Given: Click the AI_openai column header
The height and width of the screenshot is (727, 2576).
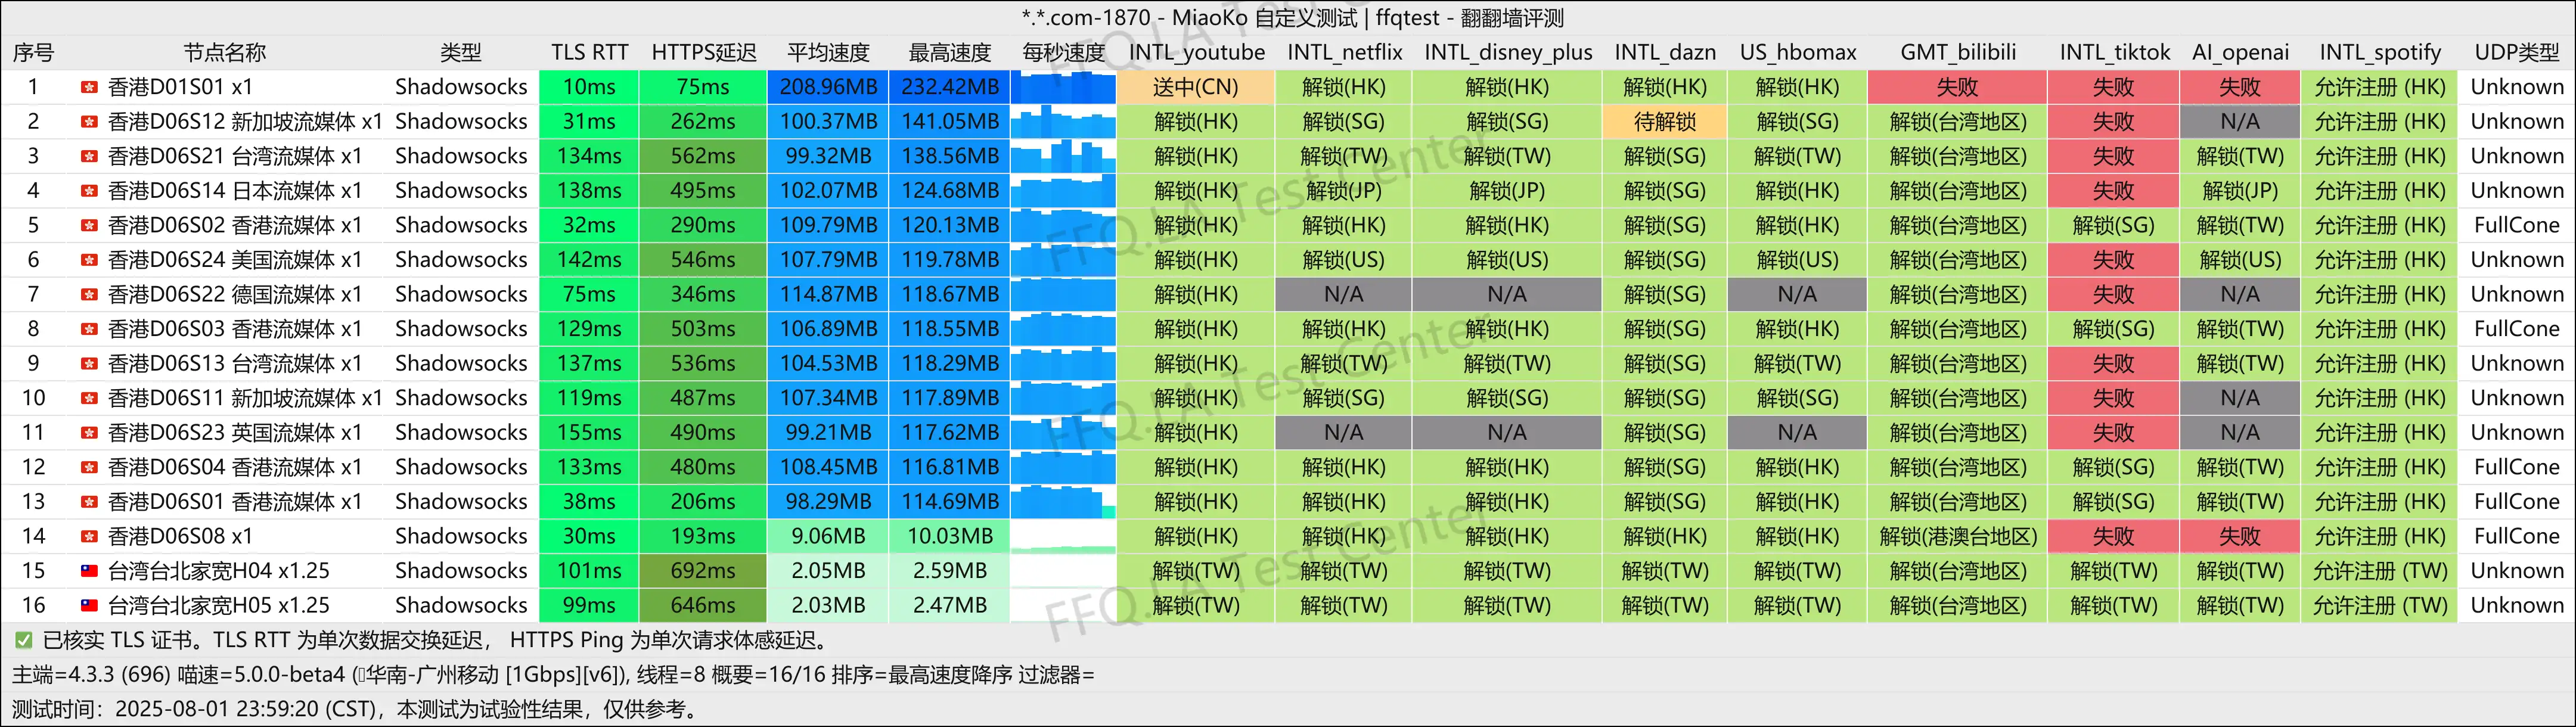Looking at the screenshot, I should (2240, 53).
